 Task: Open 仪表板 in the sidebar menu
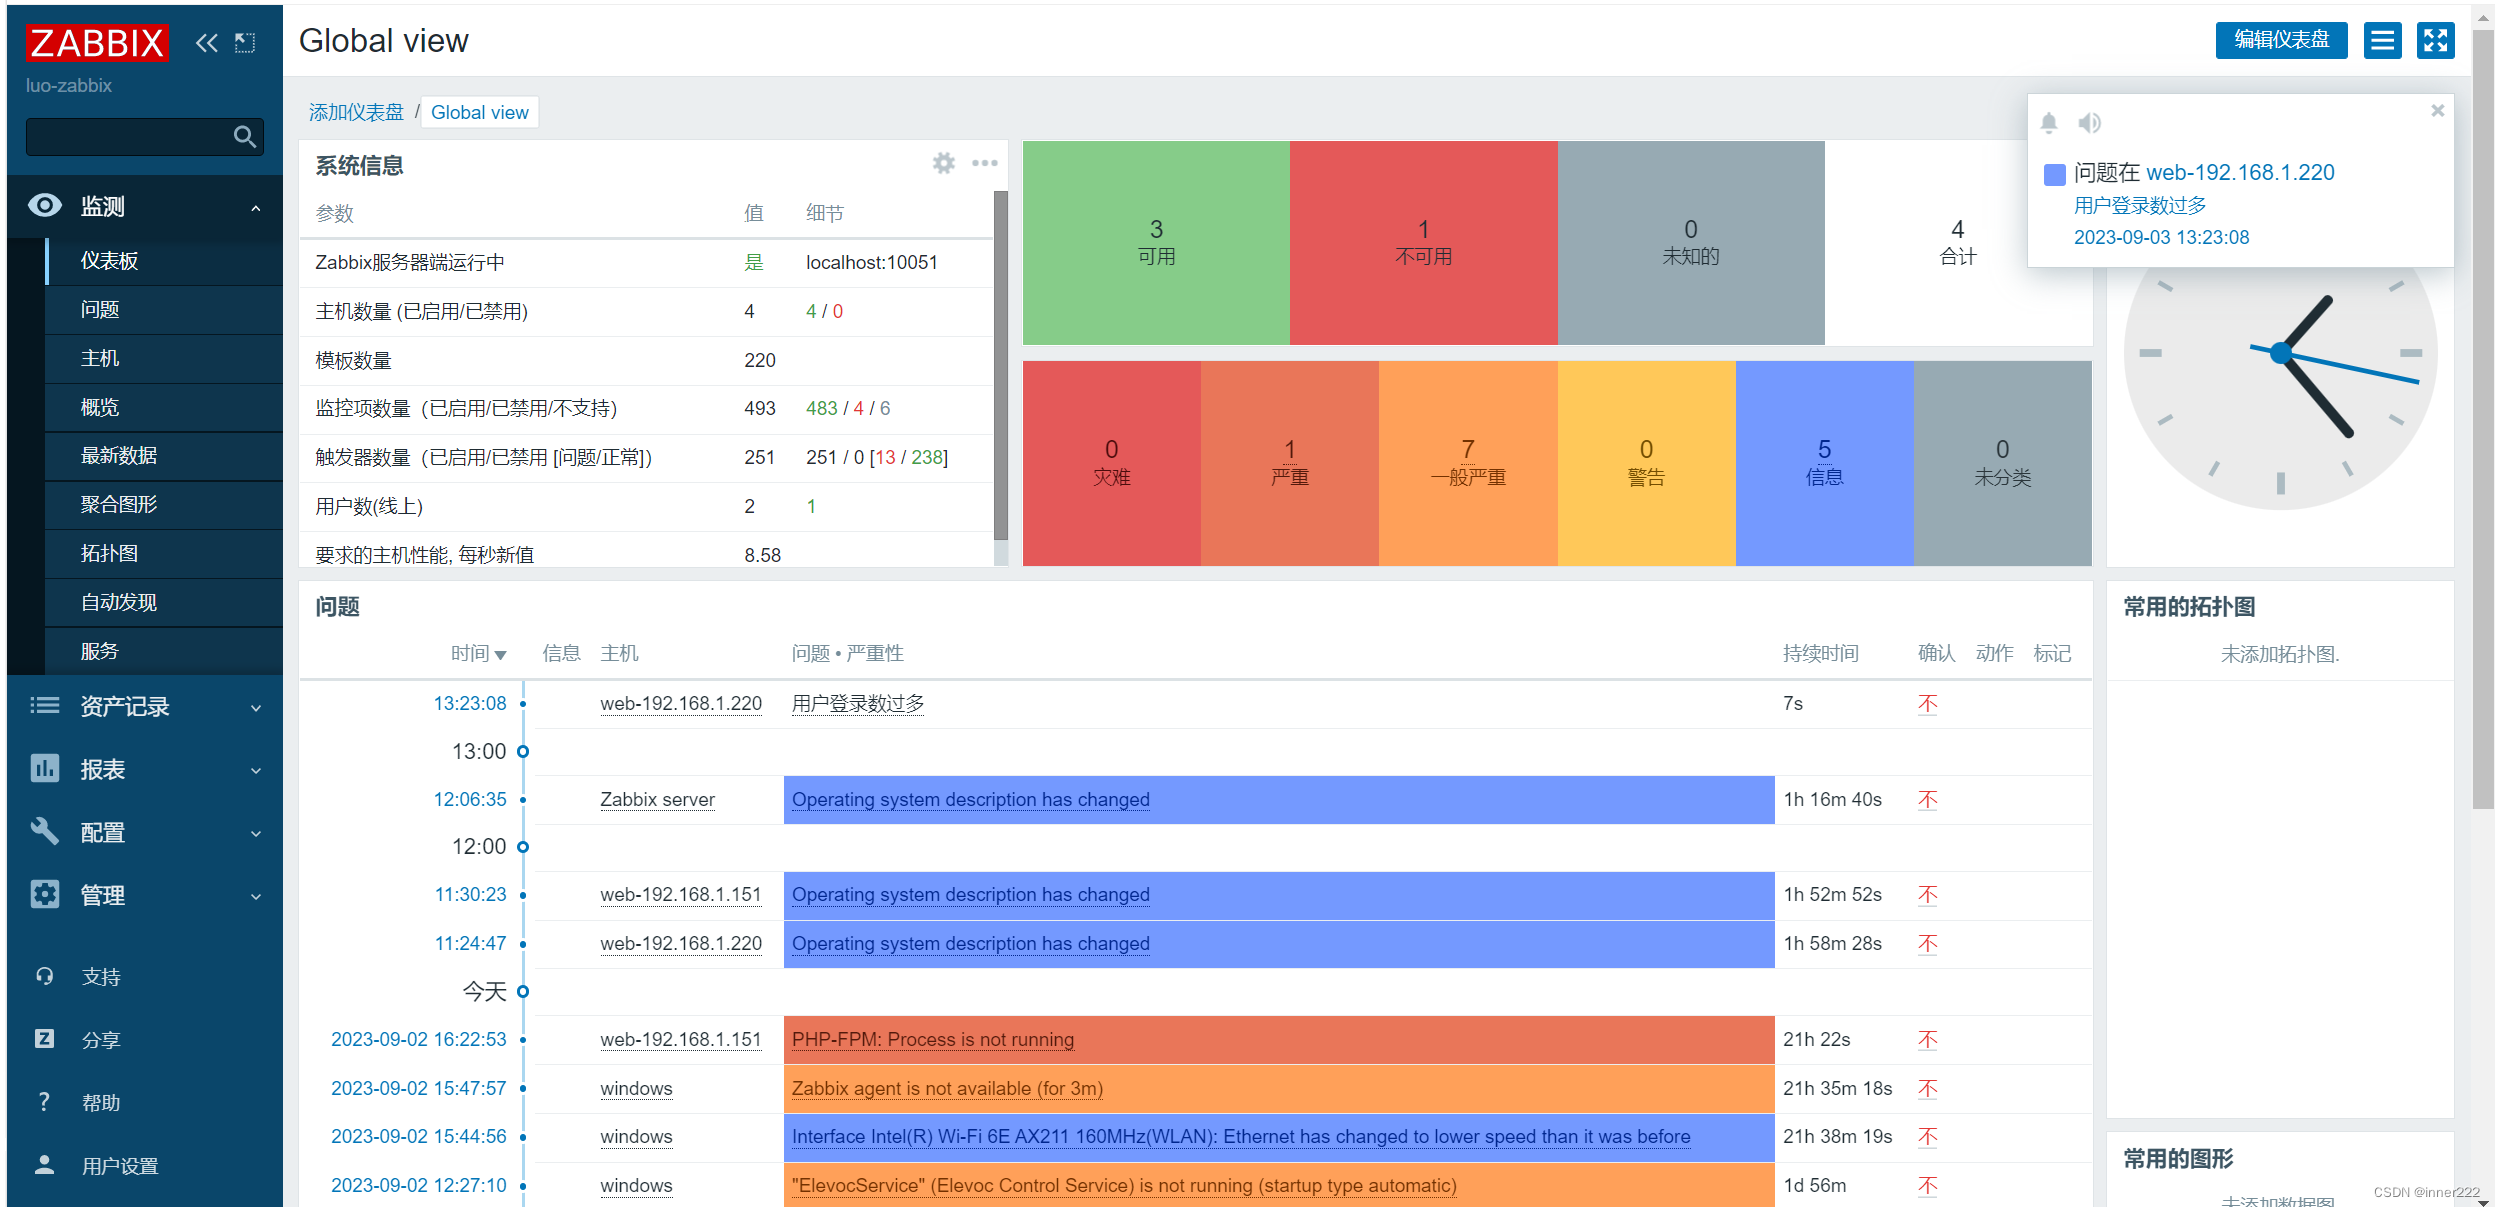pyautogui.click(x=165, y=260)
